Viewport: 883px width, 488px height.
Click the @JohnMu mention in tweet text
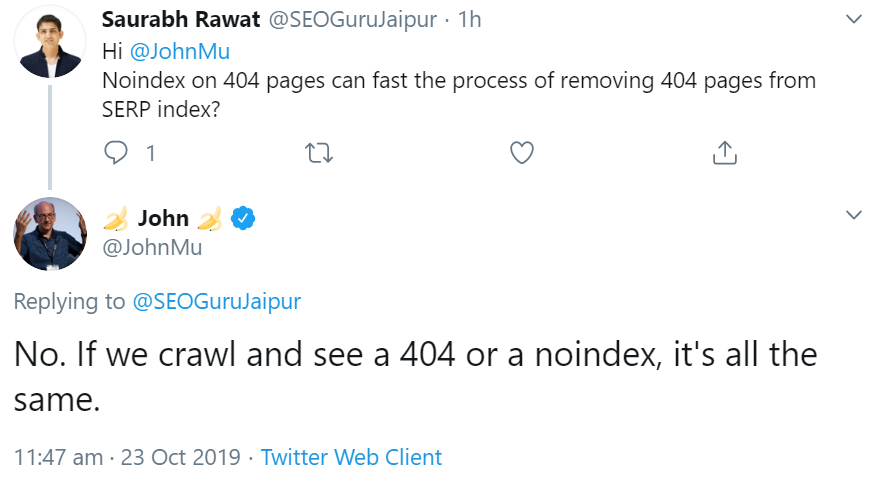(x=181, y=51)
